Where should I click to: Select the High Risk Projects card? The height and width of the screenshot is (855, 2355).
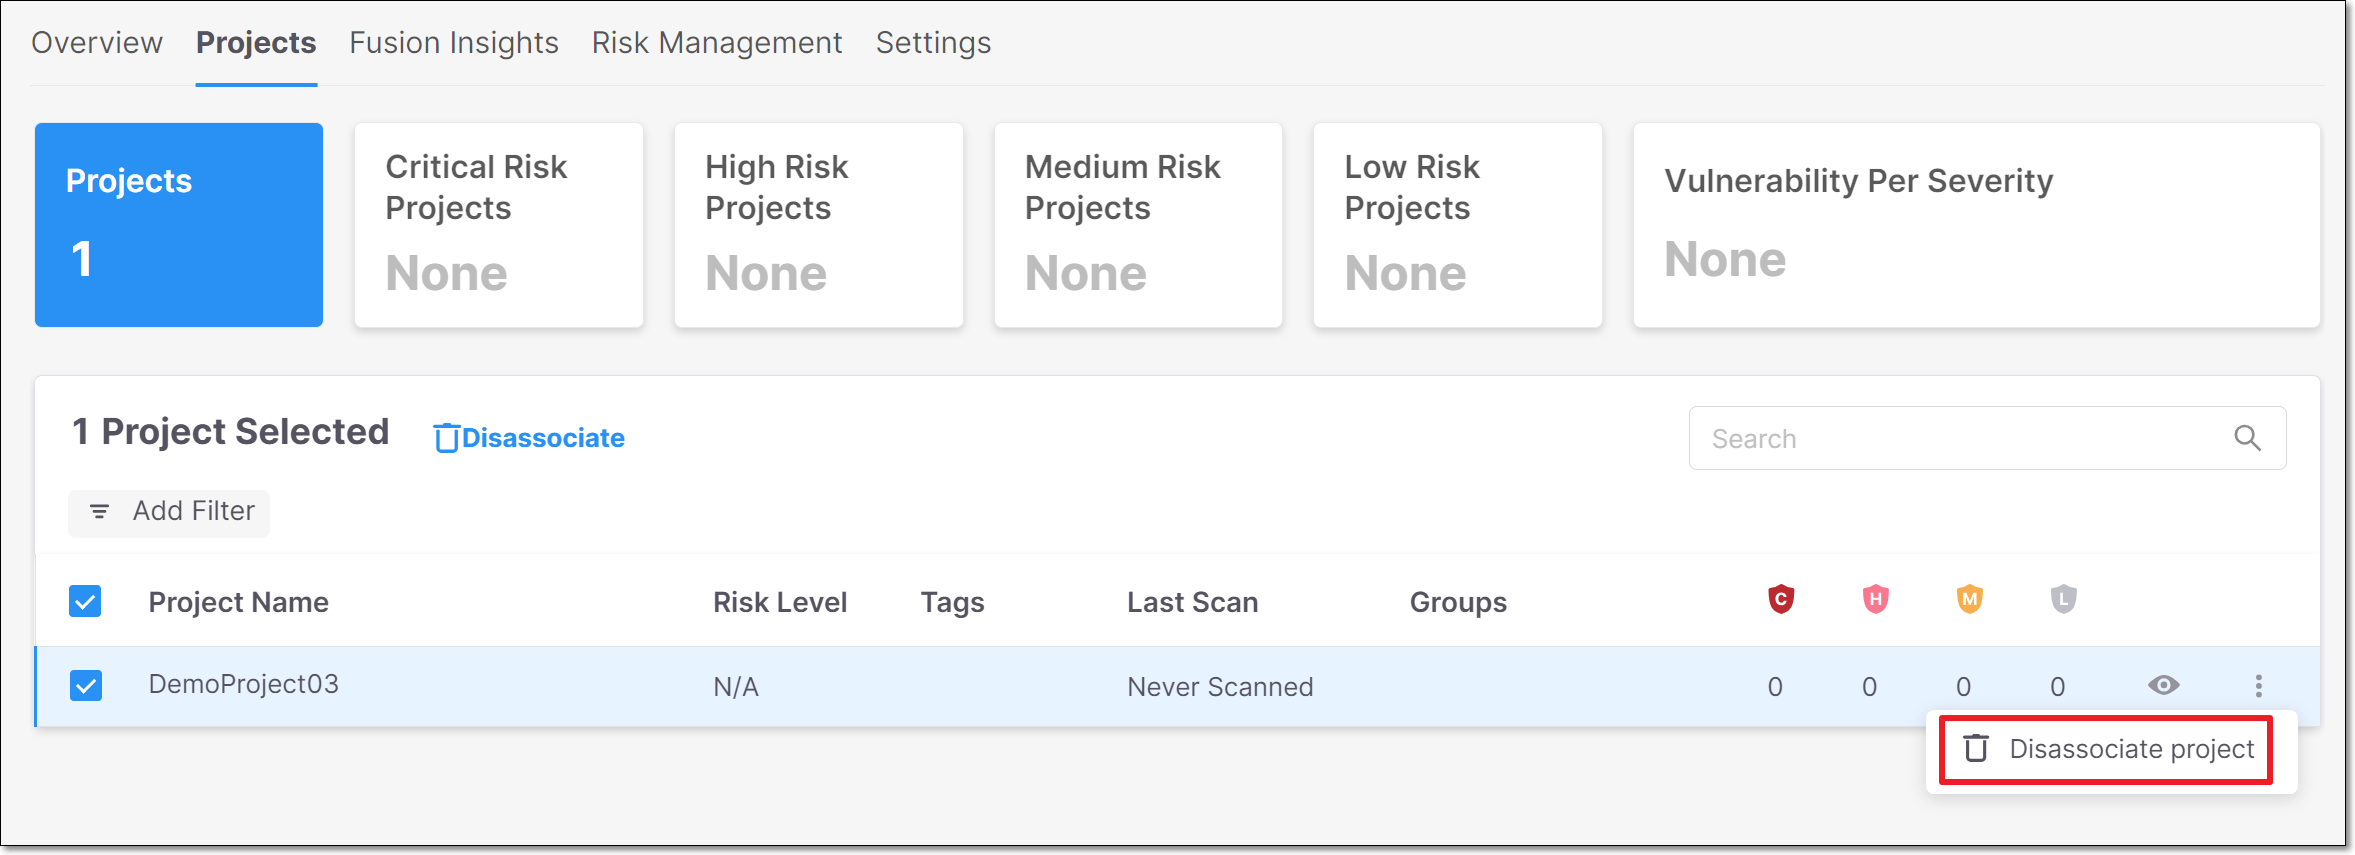click(819, 225)
